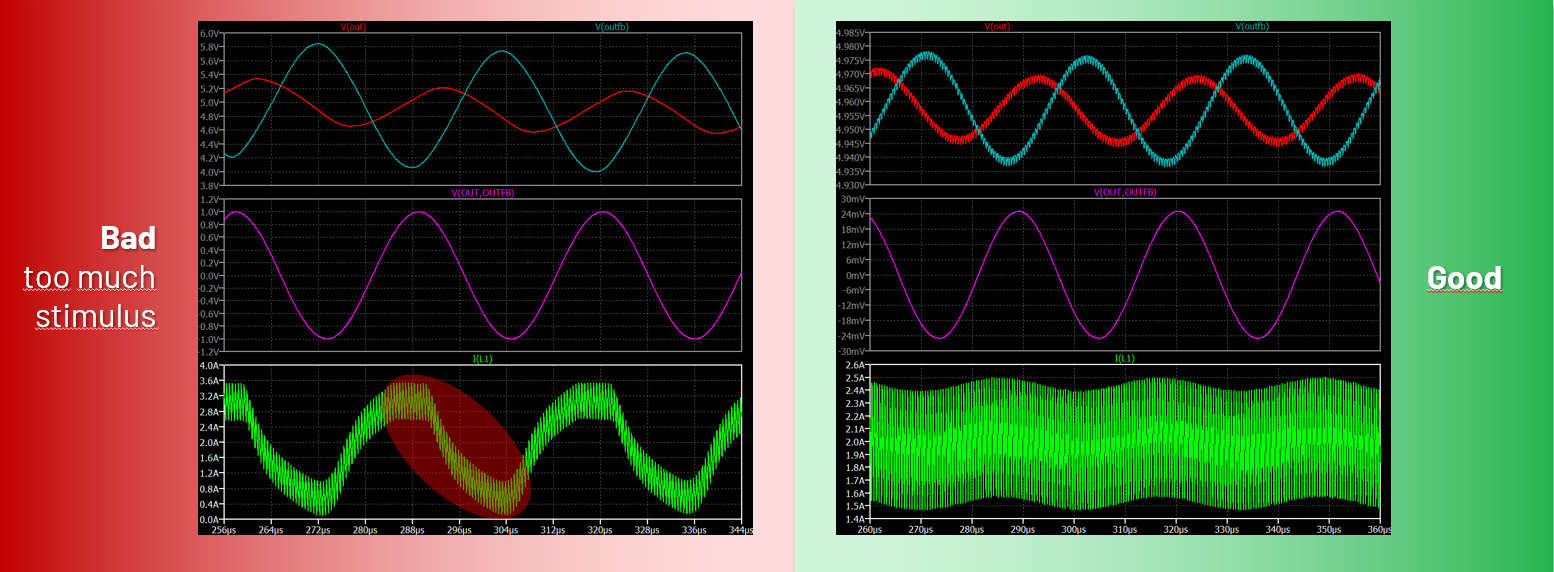
Task: Click the bold "Bad" heading text
Action: pyautogui.click(x=128, y=238)
